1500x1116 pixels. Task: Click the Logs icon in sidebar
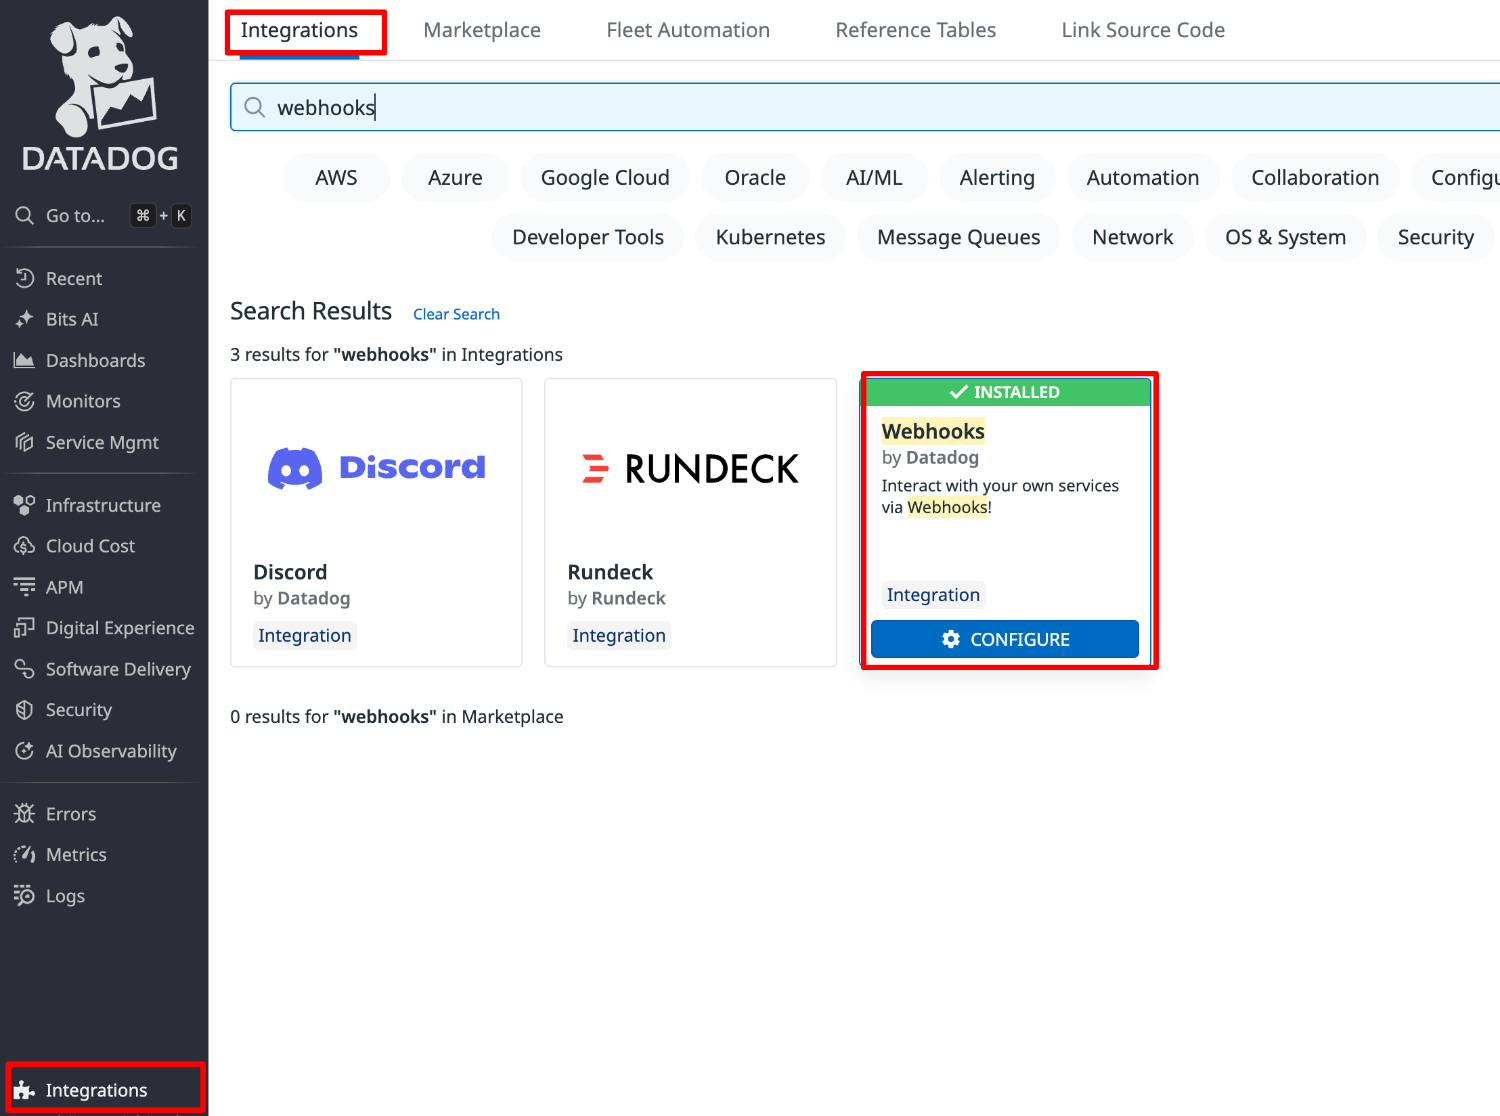(x=25, y=896)
